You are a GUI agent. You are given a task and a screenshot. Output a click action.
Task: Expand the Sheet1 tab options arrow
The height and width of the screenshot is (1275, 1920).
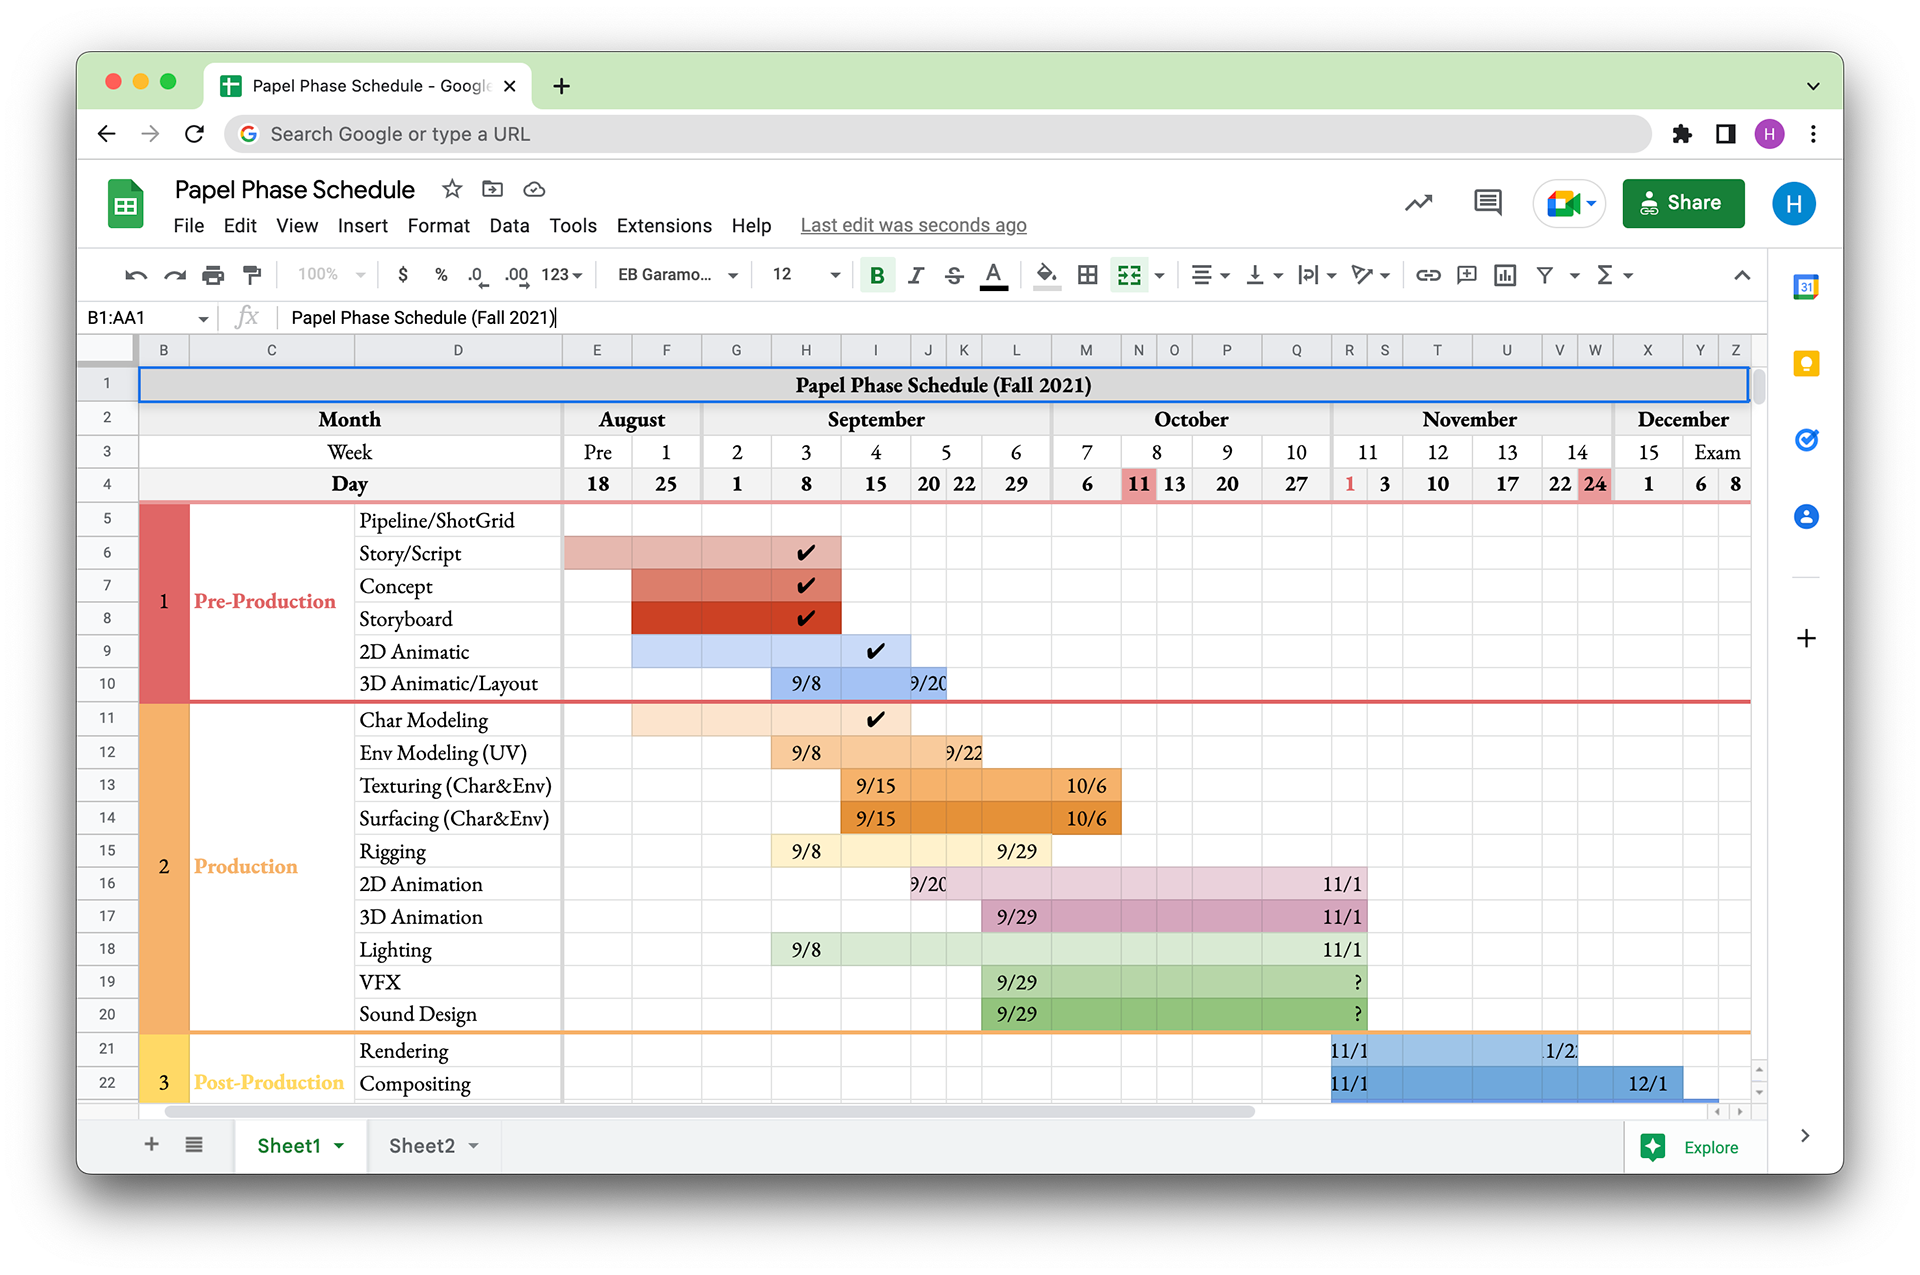pyautogui.click(x=340, y=1146)
